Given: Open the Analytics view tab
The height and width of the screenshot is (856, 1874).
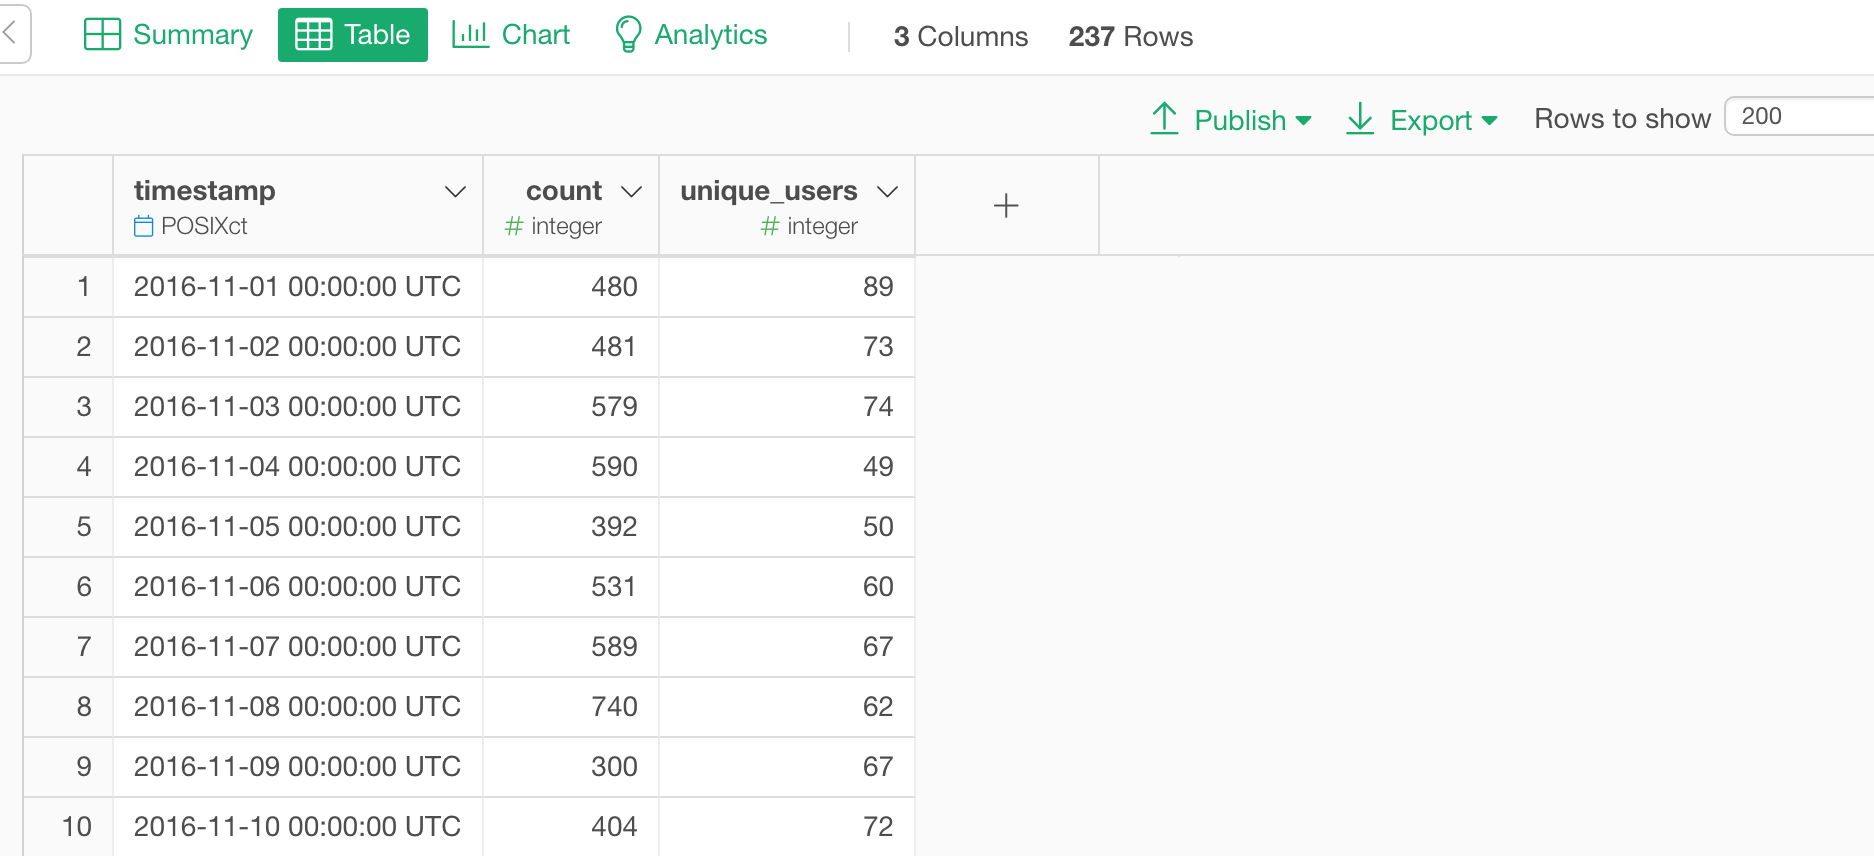Looking at the screenshot, I should coord(691,35).
